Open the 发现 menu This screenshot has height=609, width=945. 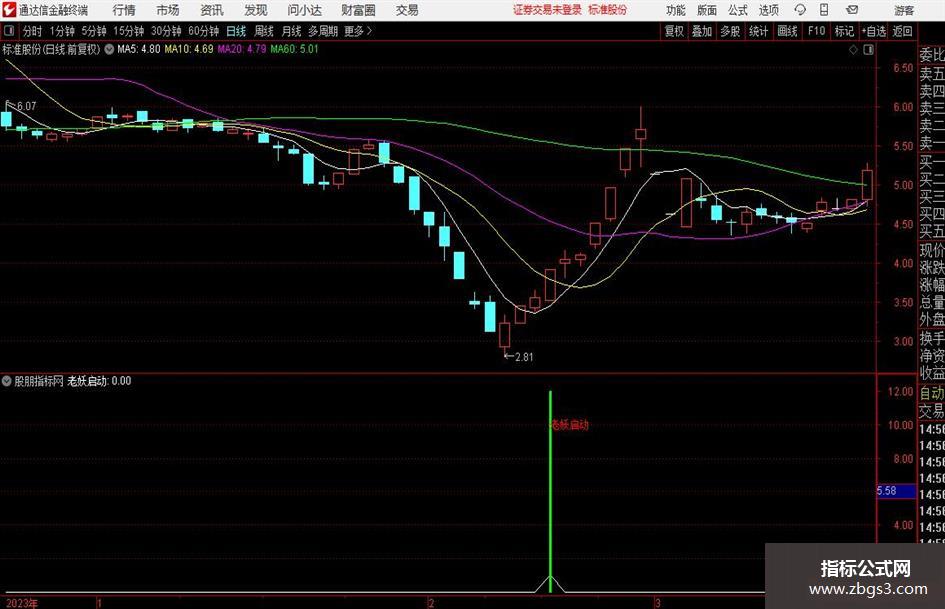256,10
